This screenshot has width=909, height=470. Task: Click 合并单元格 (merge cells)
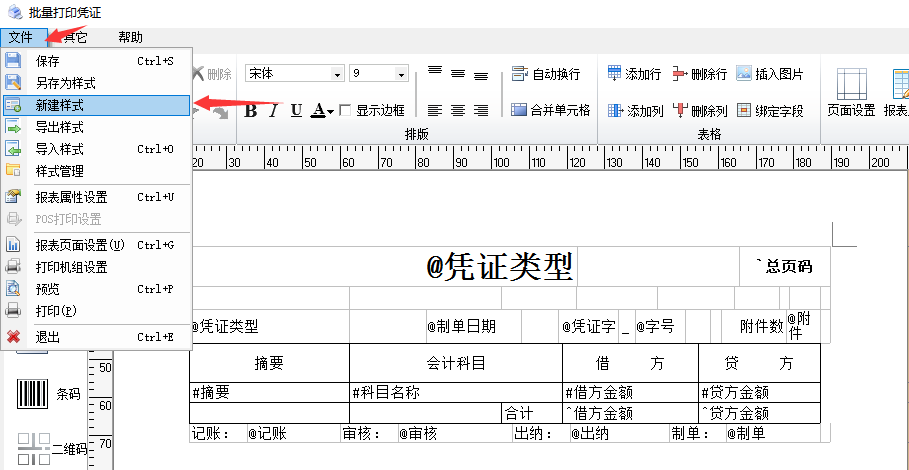coord(550,110)
